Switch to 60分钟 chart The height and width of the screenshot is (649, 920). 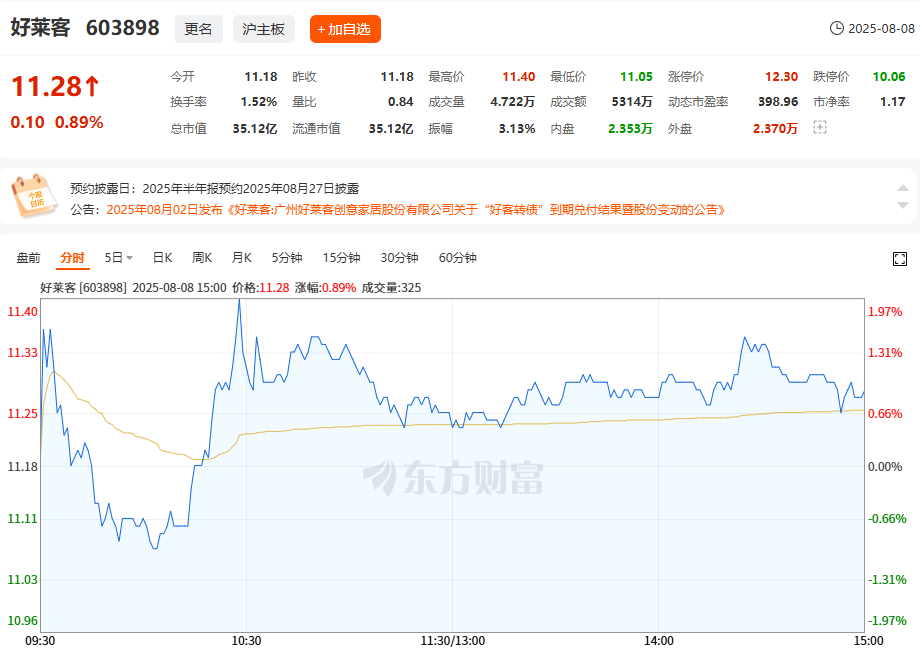click(458, 258)
